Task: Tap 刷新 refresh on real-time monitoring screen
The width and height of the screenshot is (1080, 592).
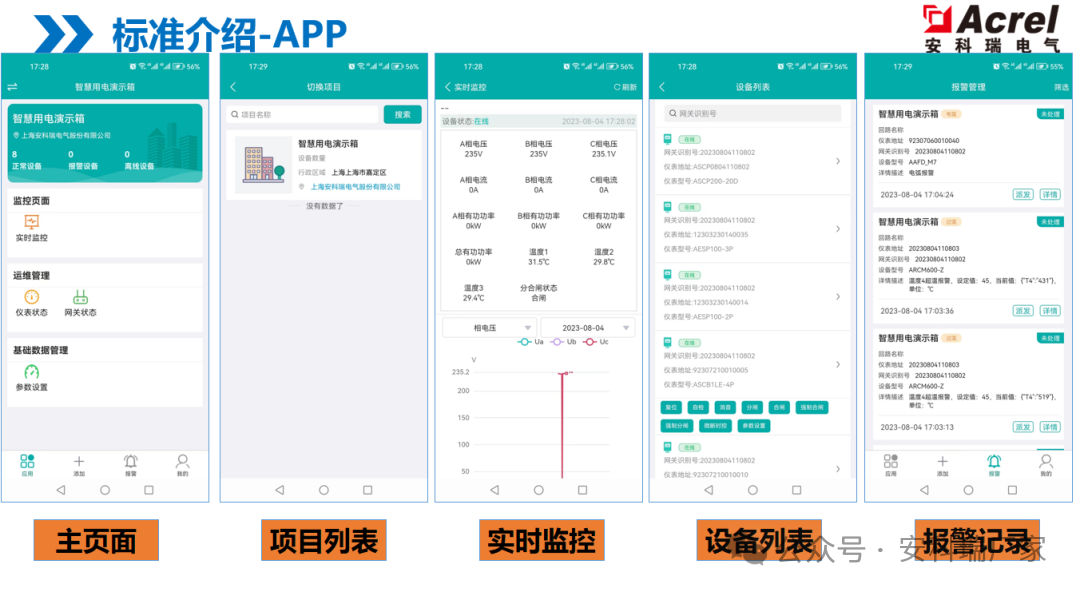Action: coord(625,87)
